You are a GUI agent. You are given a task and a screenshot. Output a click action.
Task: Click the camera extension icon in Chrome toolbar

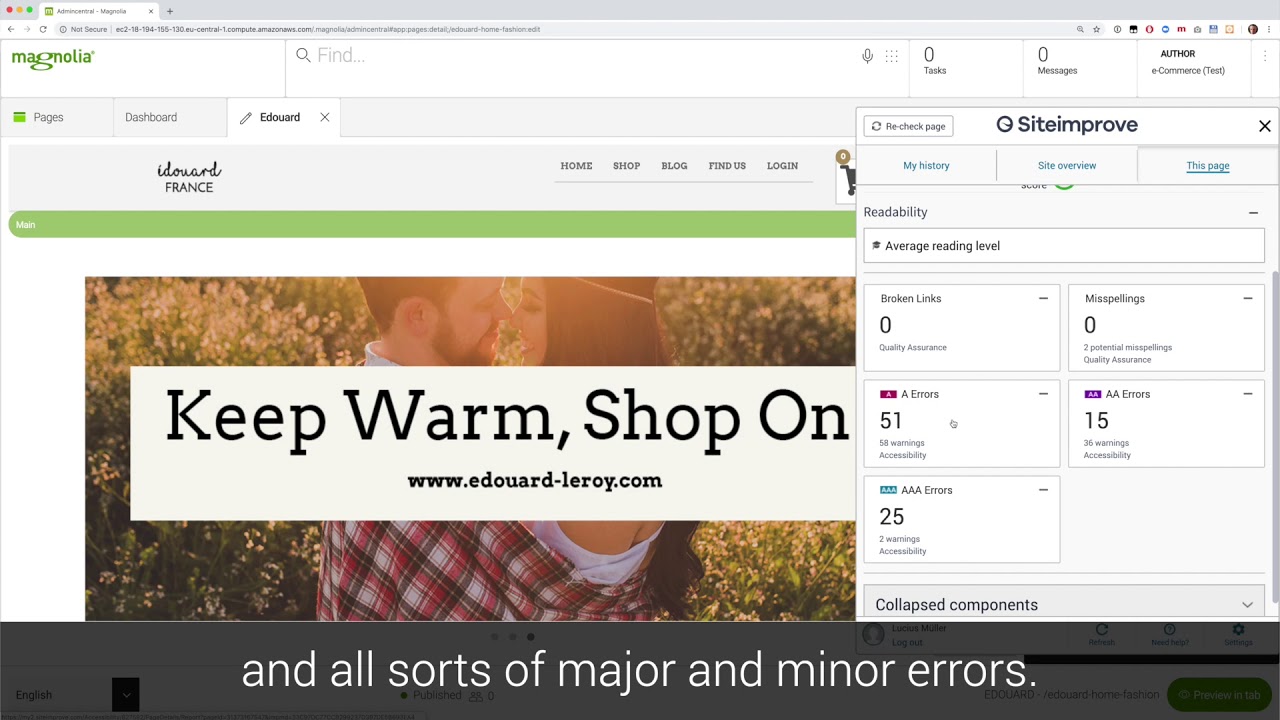point(1197,29)
